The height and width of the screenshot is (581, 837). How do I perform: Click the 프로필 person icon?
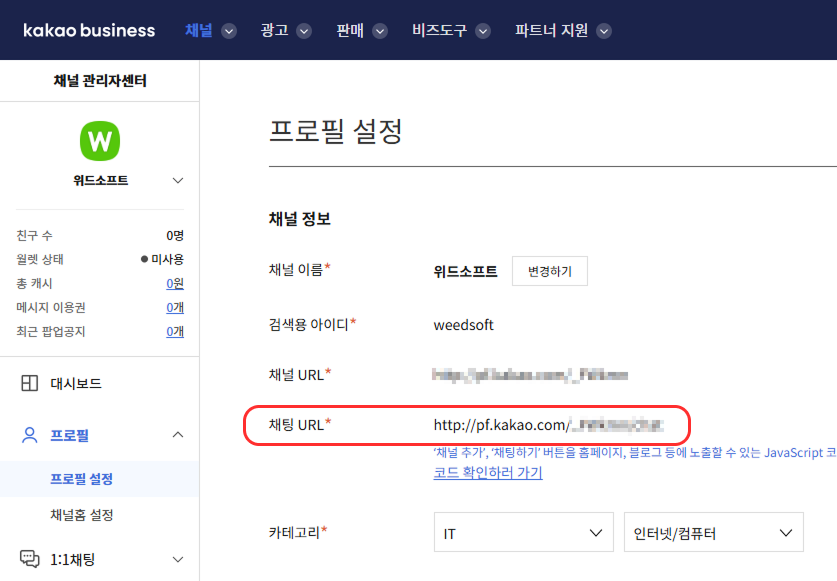[29, 435]
